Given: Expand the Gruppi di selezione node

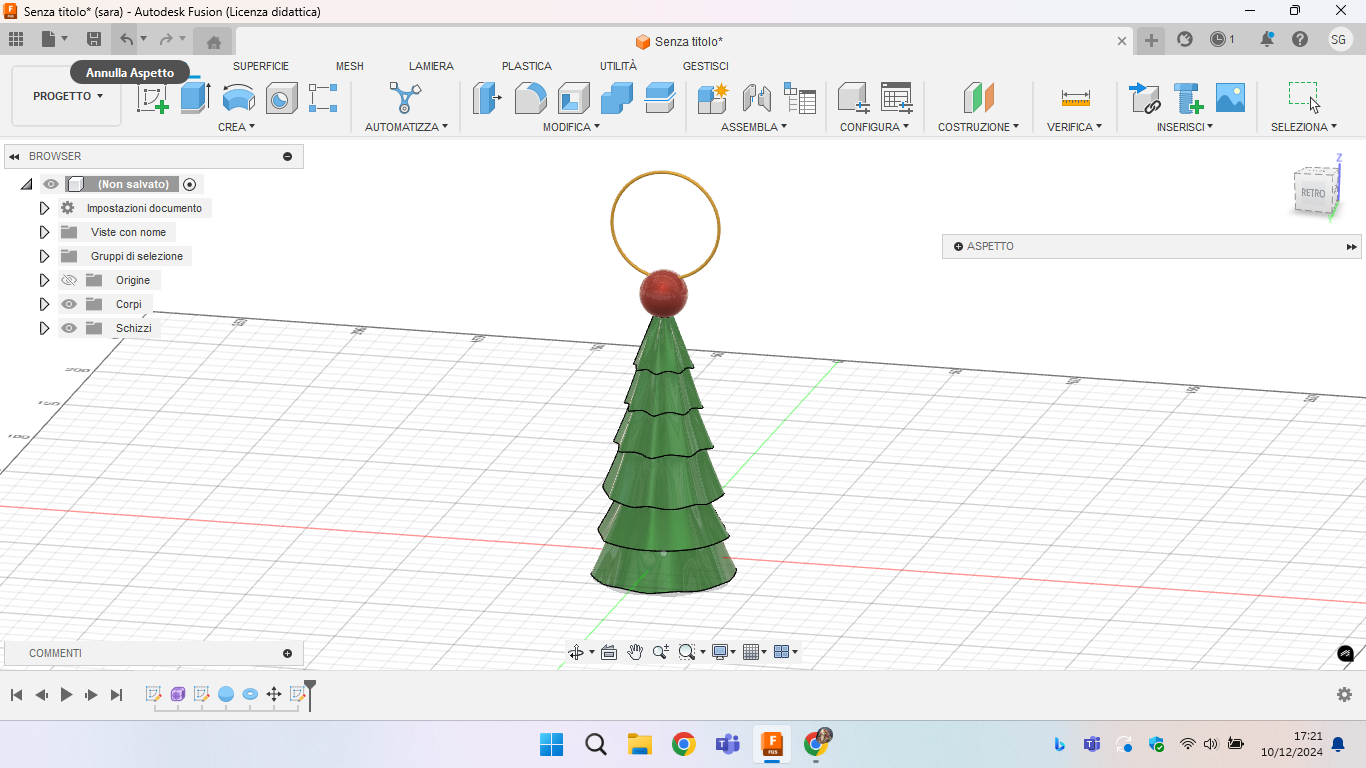Looking at the screenshot, I should pos(44,256).
